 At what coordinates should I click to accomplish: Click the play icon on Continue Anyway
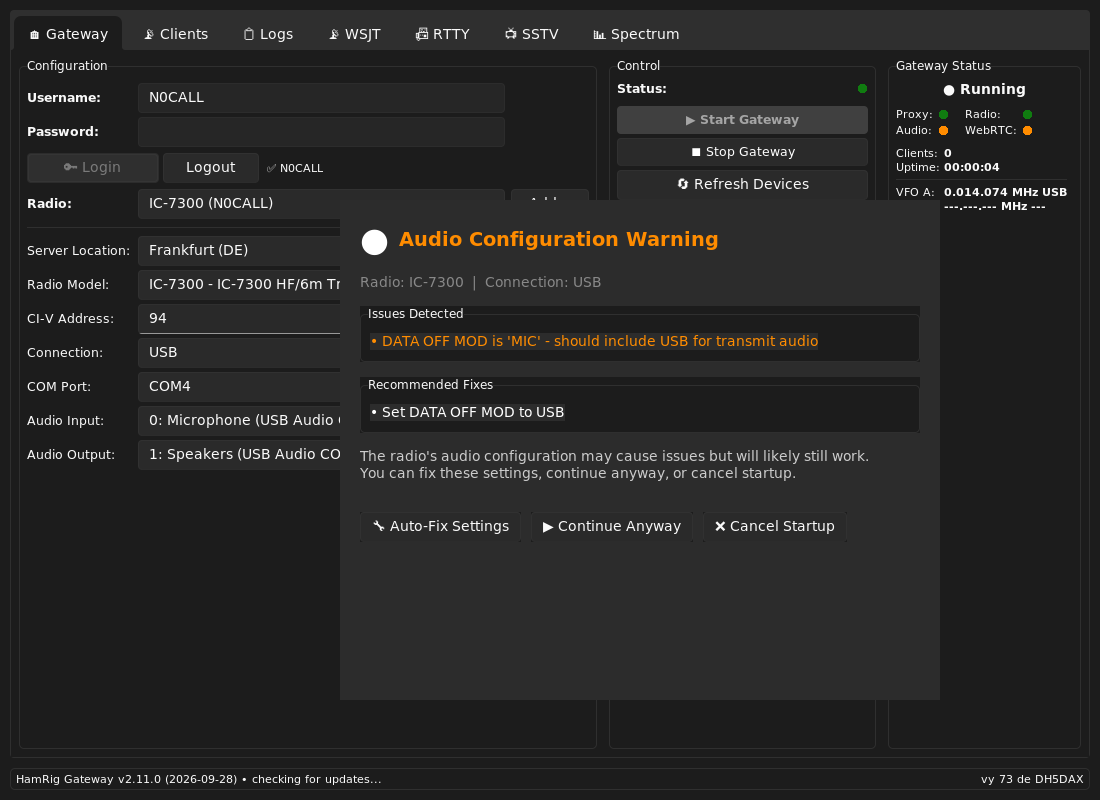click(548, 526)
